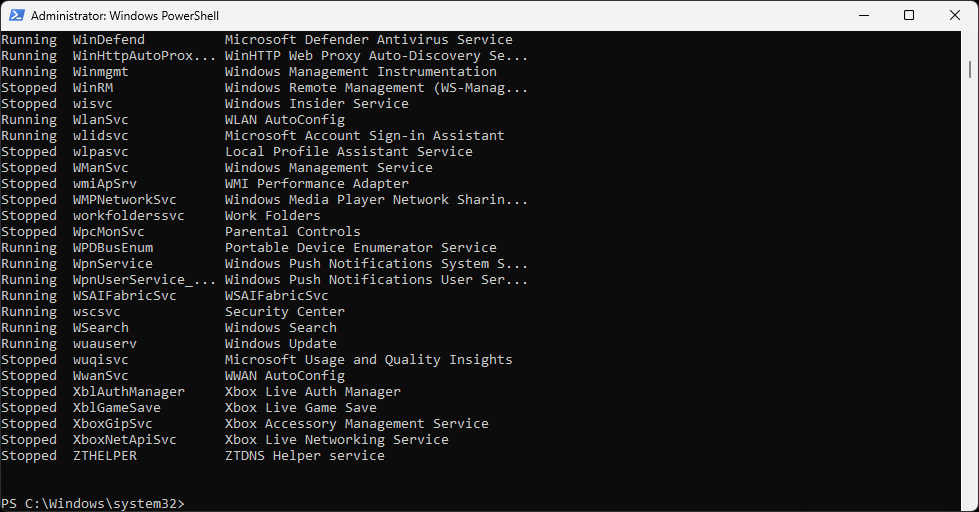Viewport: 979px width, 512px height.
Task: Minimize the PowerShell window
Action: click(x=863, y=15)
